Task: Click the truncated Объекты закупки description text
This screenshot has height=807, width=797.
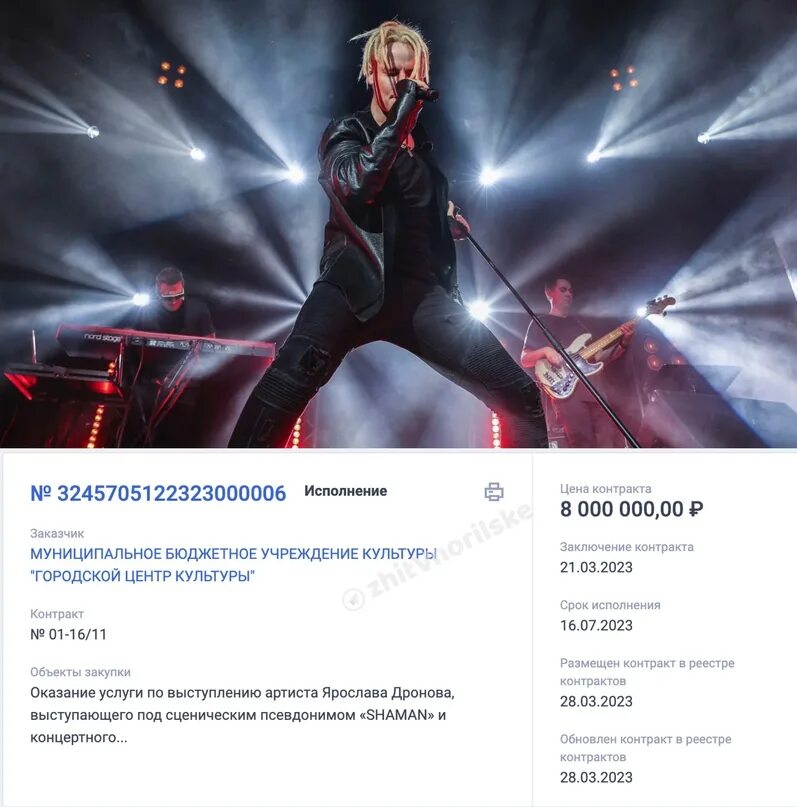Action: click(x=242, y=715)
